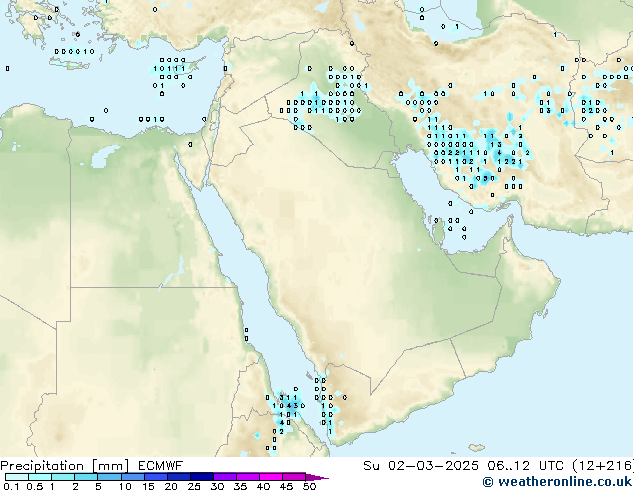Image resolution: width=634 pixels, height=490 pixels.
Task: Click the '45' legend value
Action: point(286,486)
